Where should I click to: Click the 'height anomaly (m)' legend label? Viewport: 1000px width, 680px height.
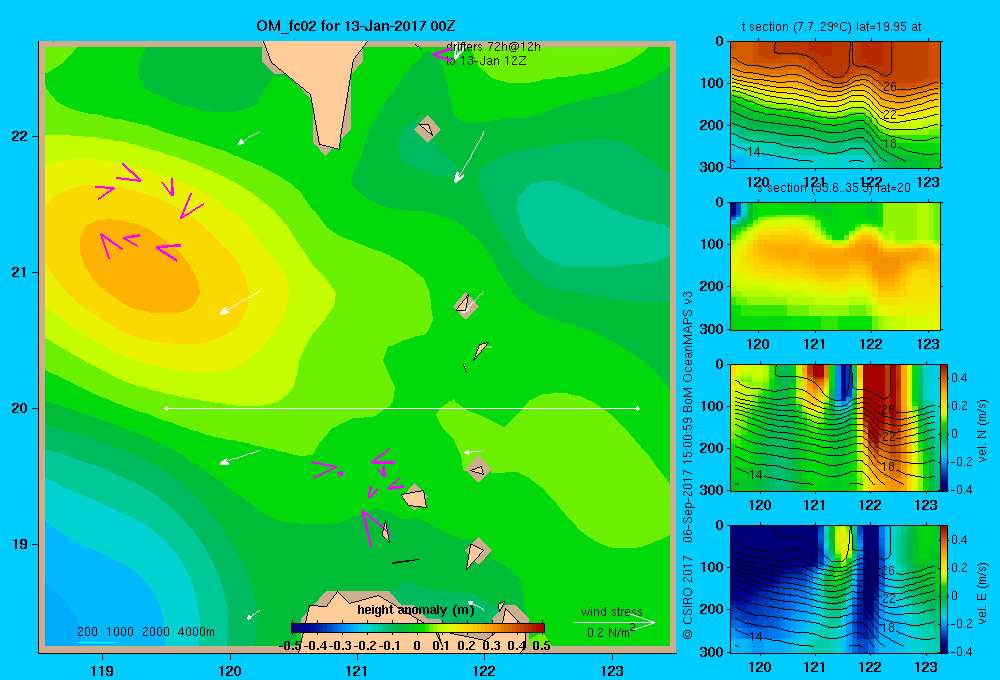tap(416, 610)
